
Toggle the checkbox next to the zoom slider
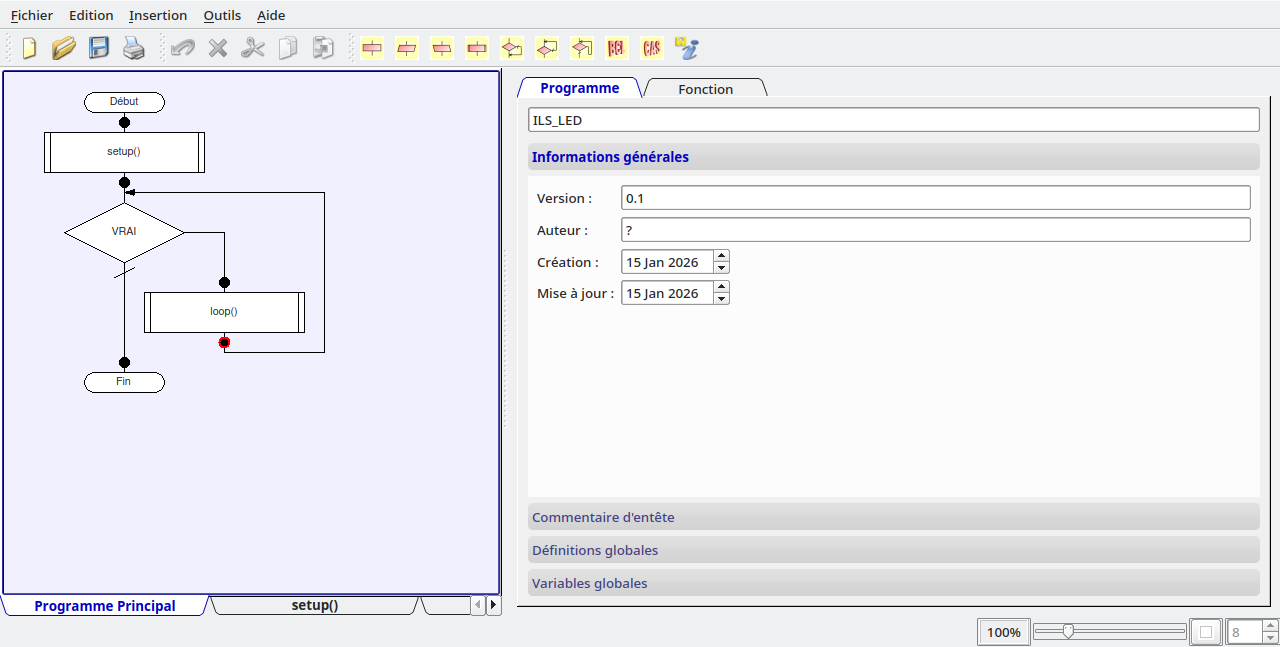coord(1206,632)
